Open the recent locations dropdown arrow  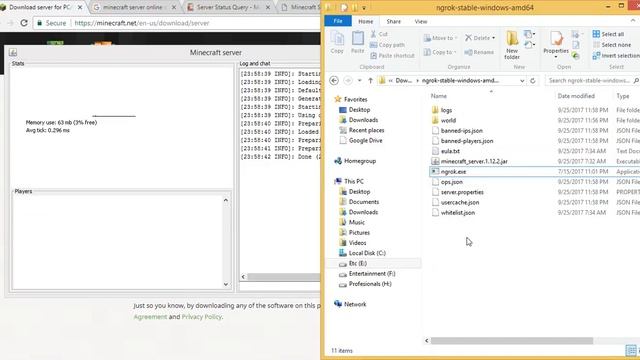point(360,81)
